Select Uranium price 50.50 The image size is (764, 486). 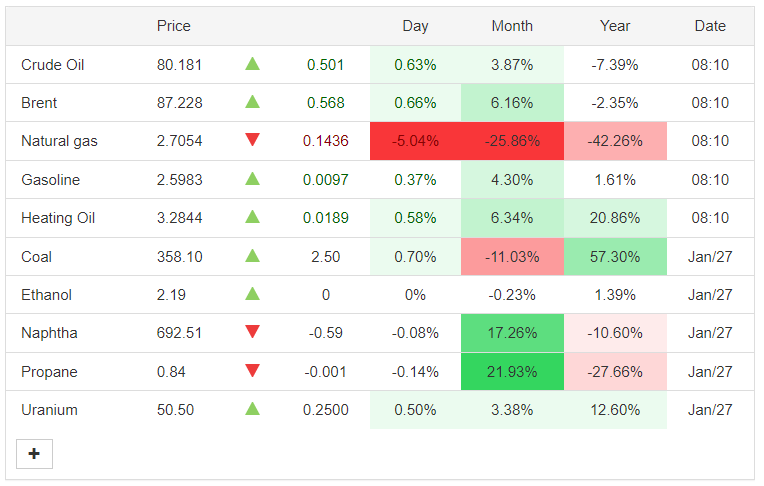tap(175, 410)
